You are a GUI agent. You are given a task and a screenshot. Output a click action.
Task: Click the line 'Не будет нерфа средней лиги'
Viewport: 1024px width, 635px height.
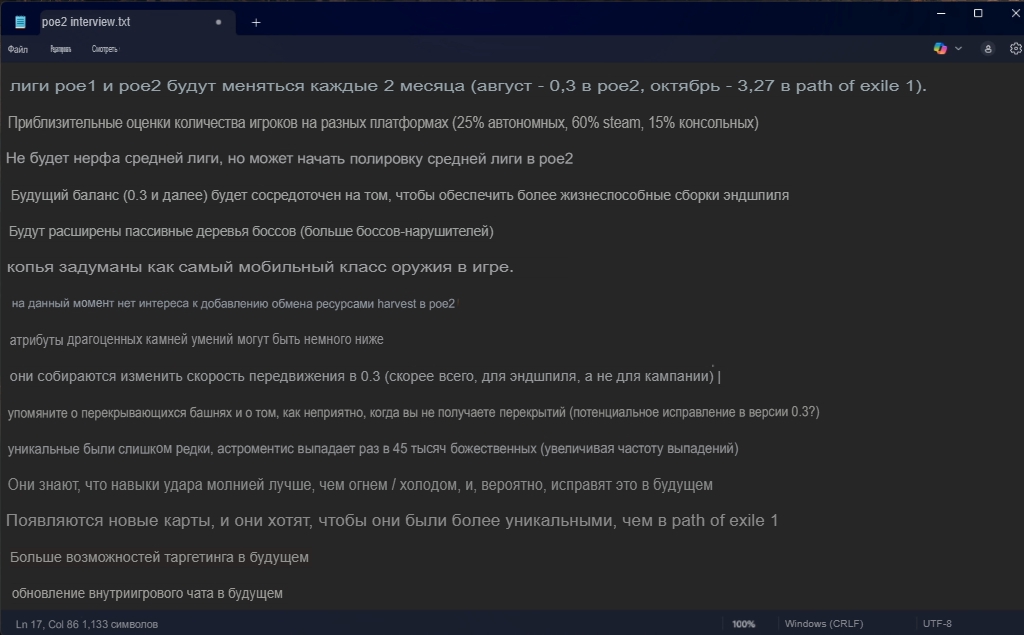(x=289, y=159)
